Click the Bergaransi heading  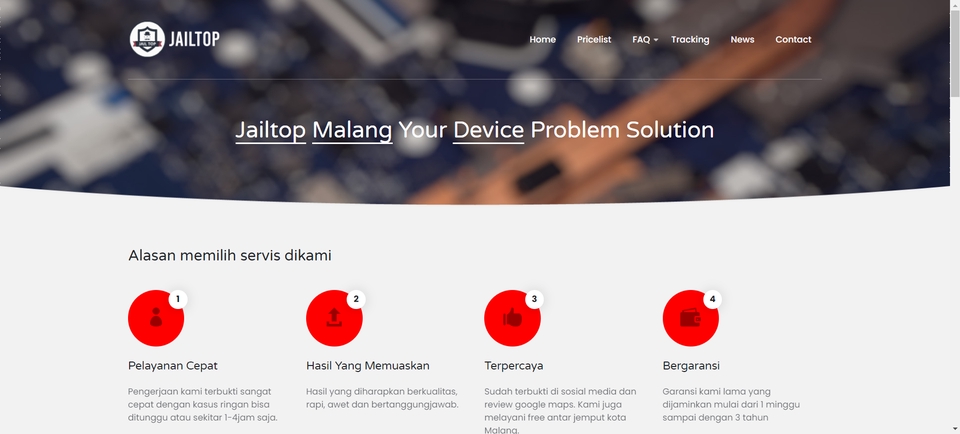(x=691, y=365)
